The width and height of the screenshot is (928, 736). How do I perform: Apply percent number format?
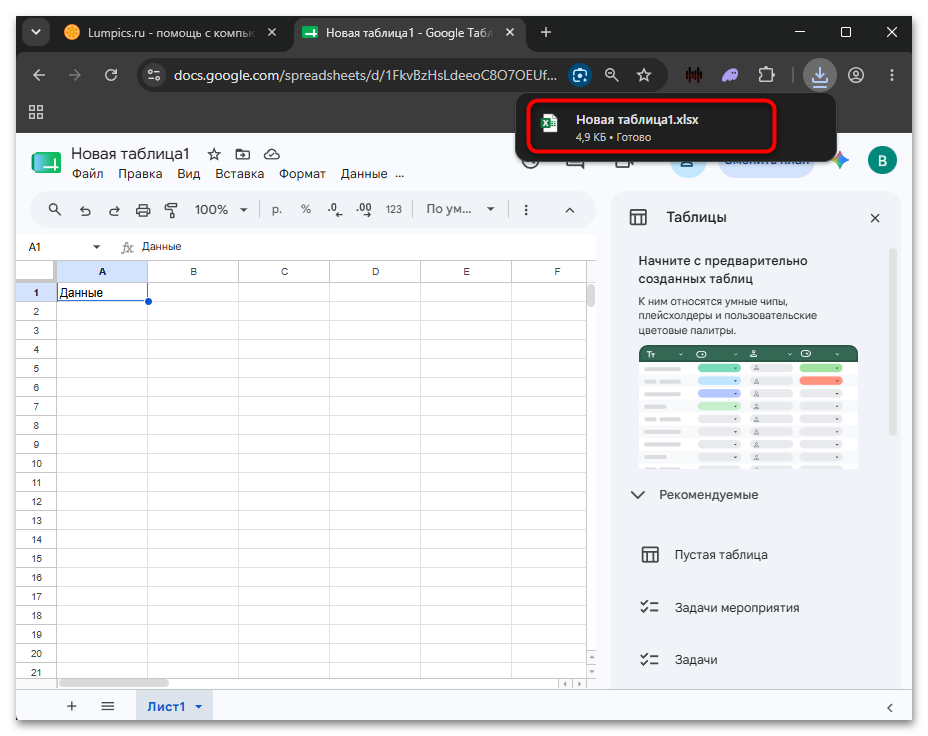305,209
